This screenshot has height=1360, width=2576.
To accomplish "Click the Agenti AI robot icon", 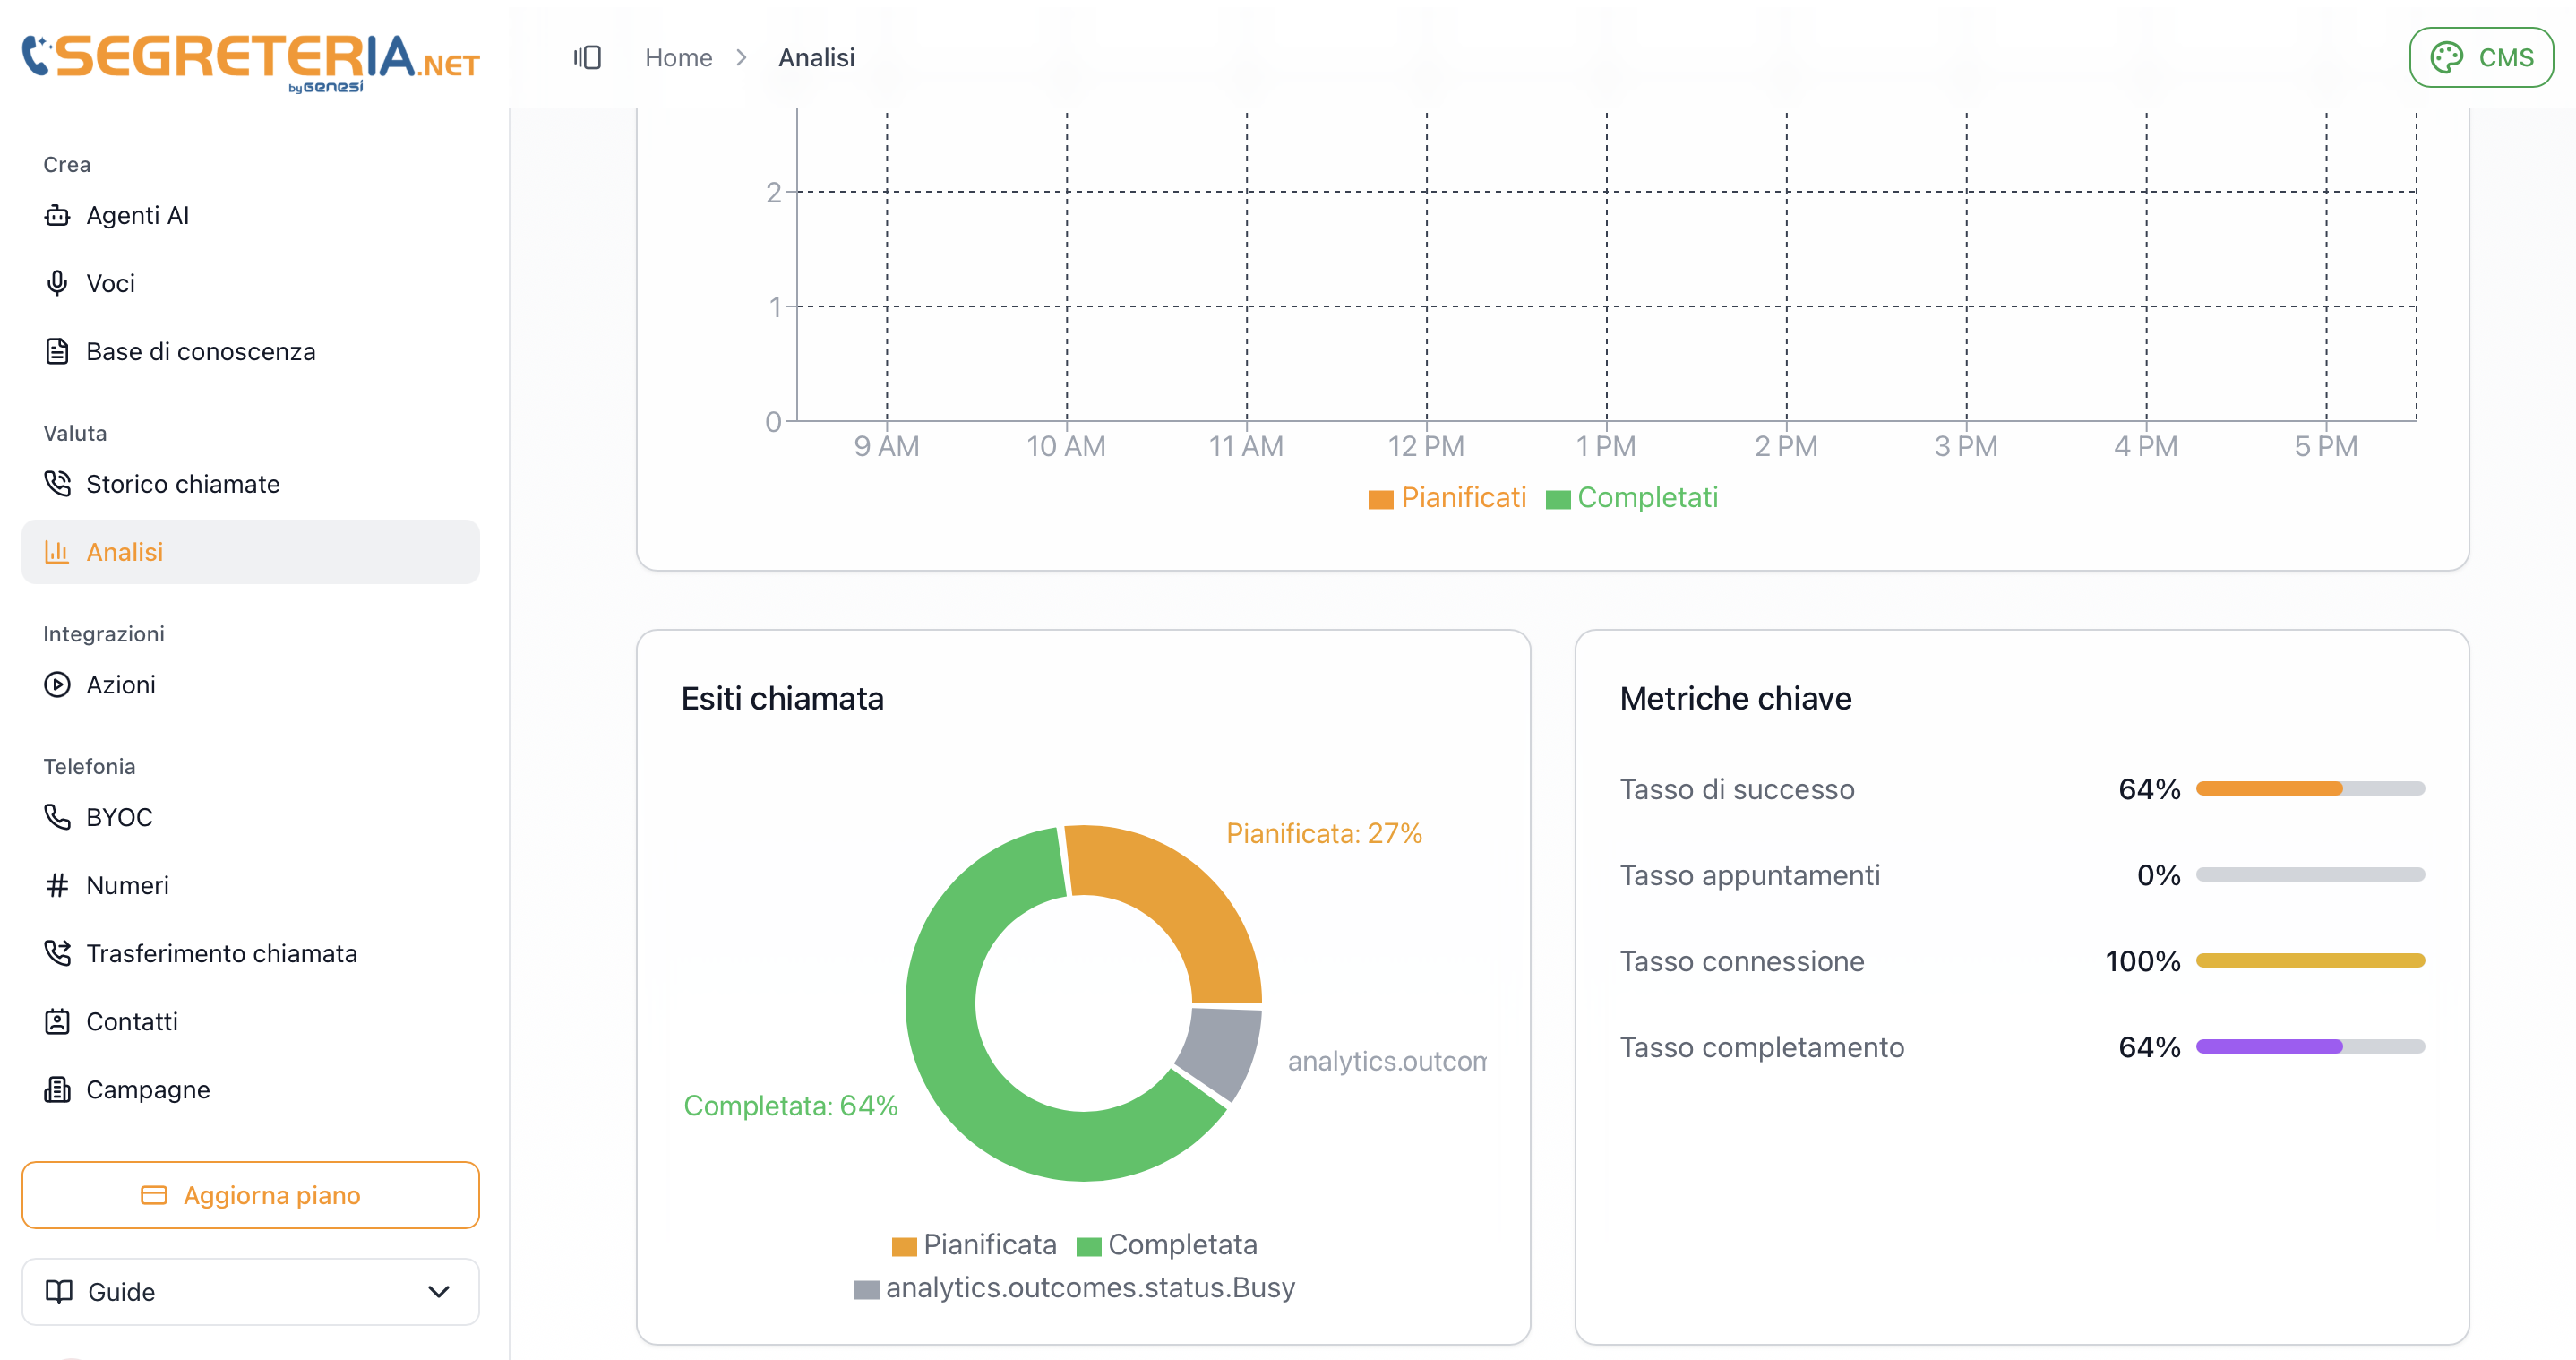I will pos(57,215).
